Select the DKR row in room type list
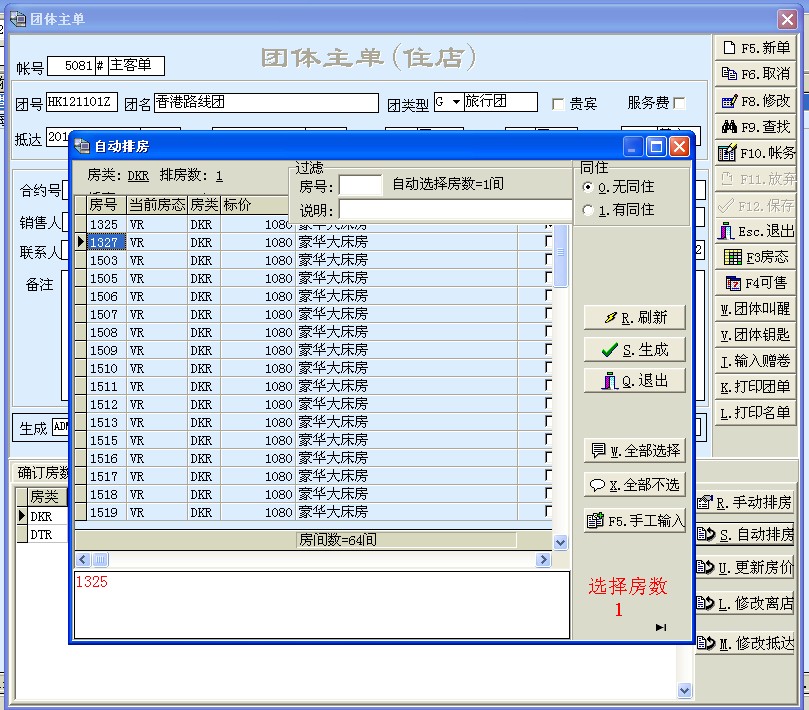809x710 pixels. tap(41, 516)
